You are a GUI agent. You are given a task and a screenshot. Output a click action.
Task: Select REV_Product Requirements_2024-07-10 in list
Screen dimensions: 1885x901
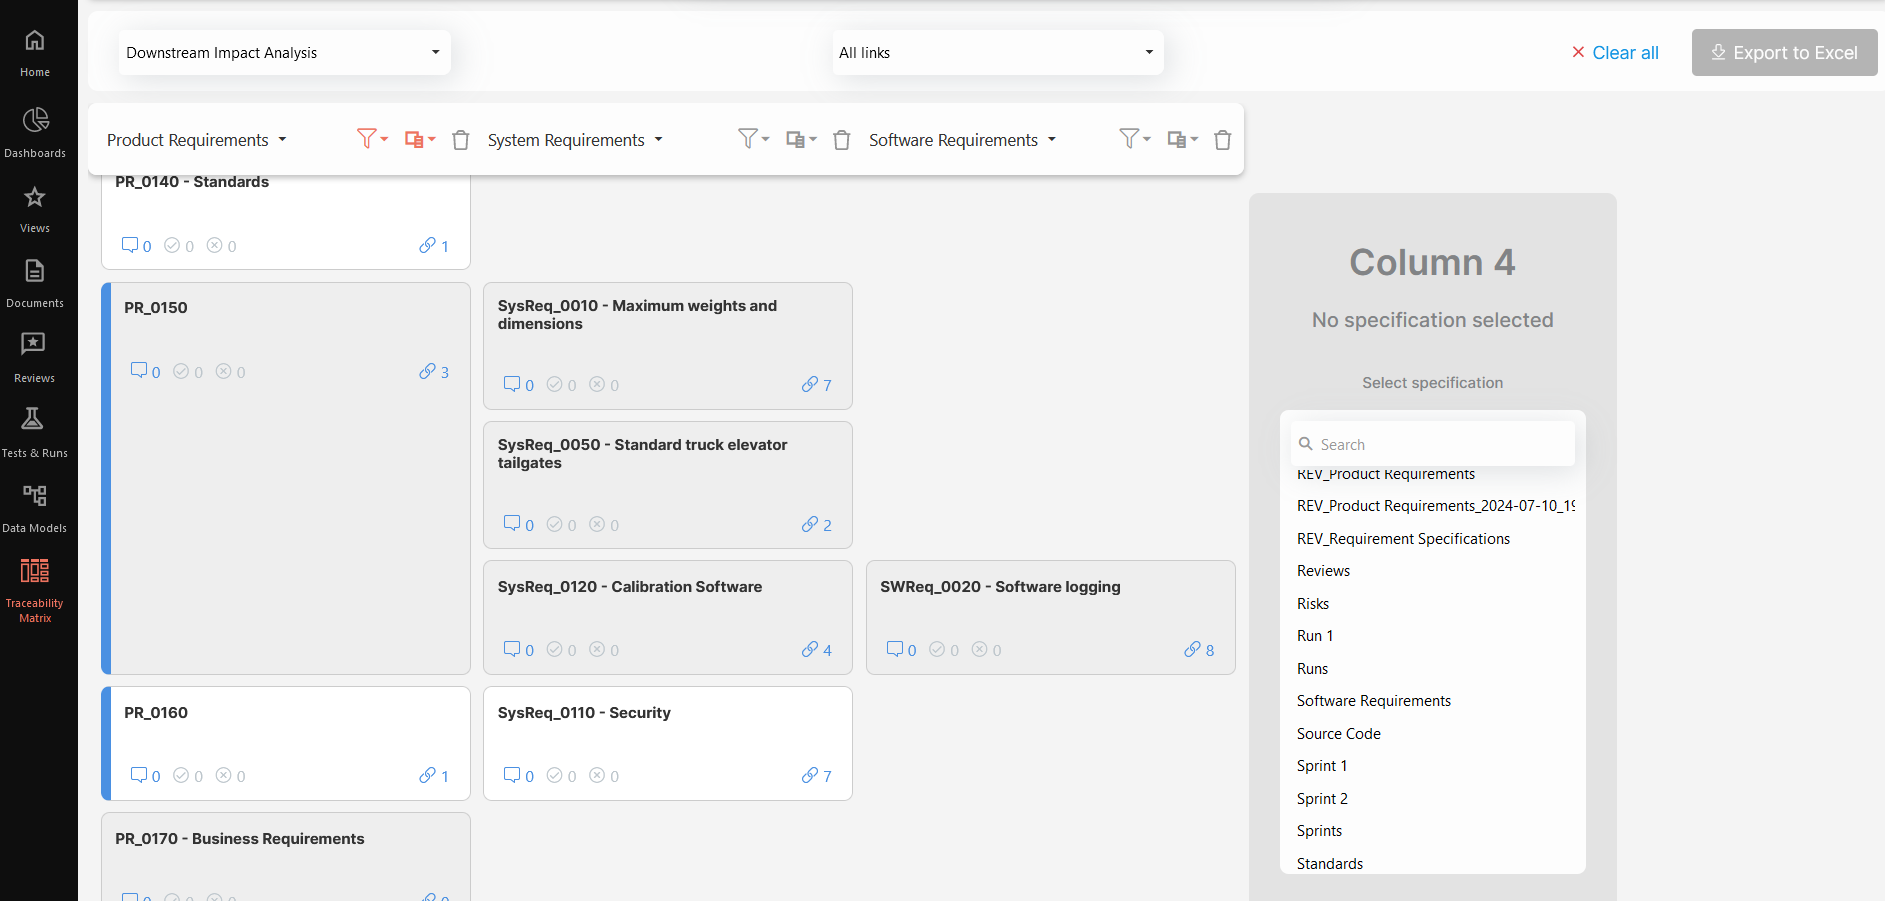point(1435,506)
